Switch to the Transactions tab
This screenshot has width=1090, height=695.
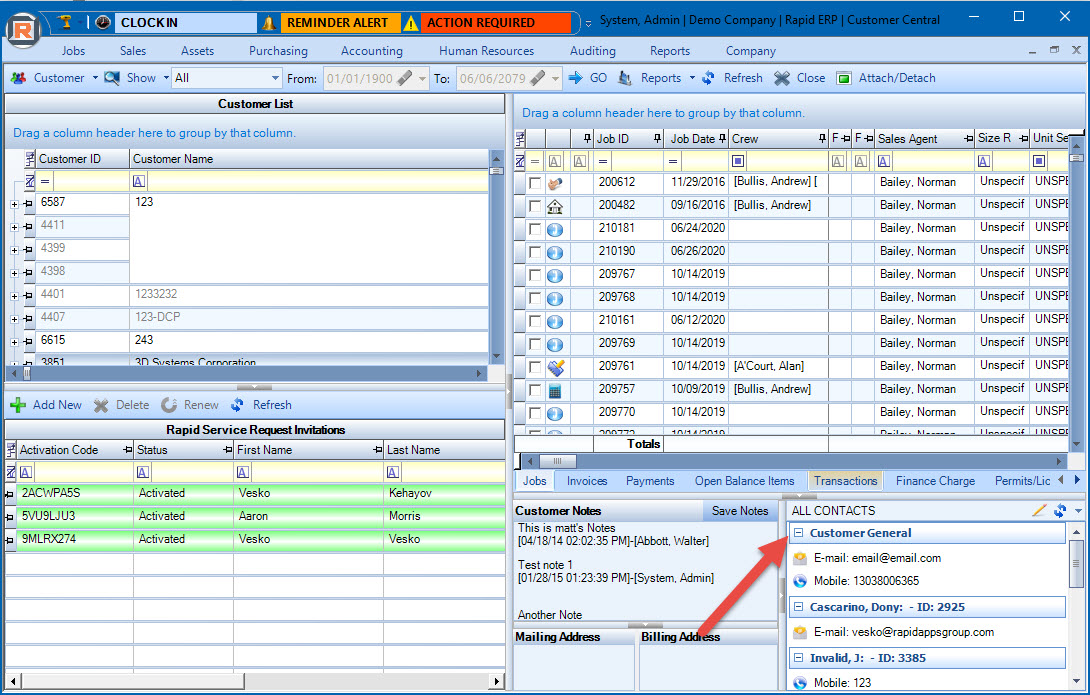845,481
